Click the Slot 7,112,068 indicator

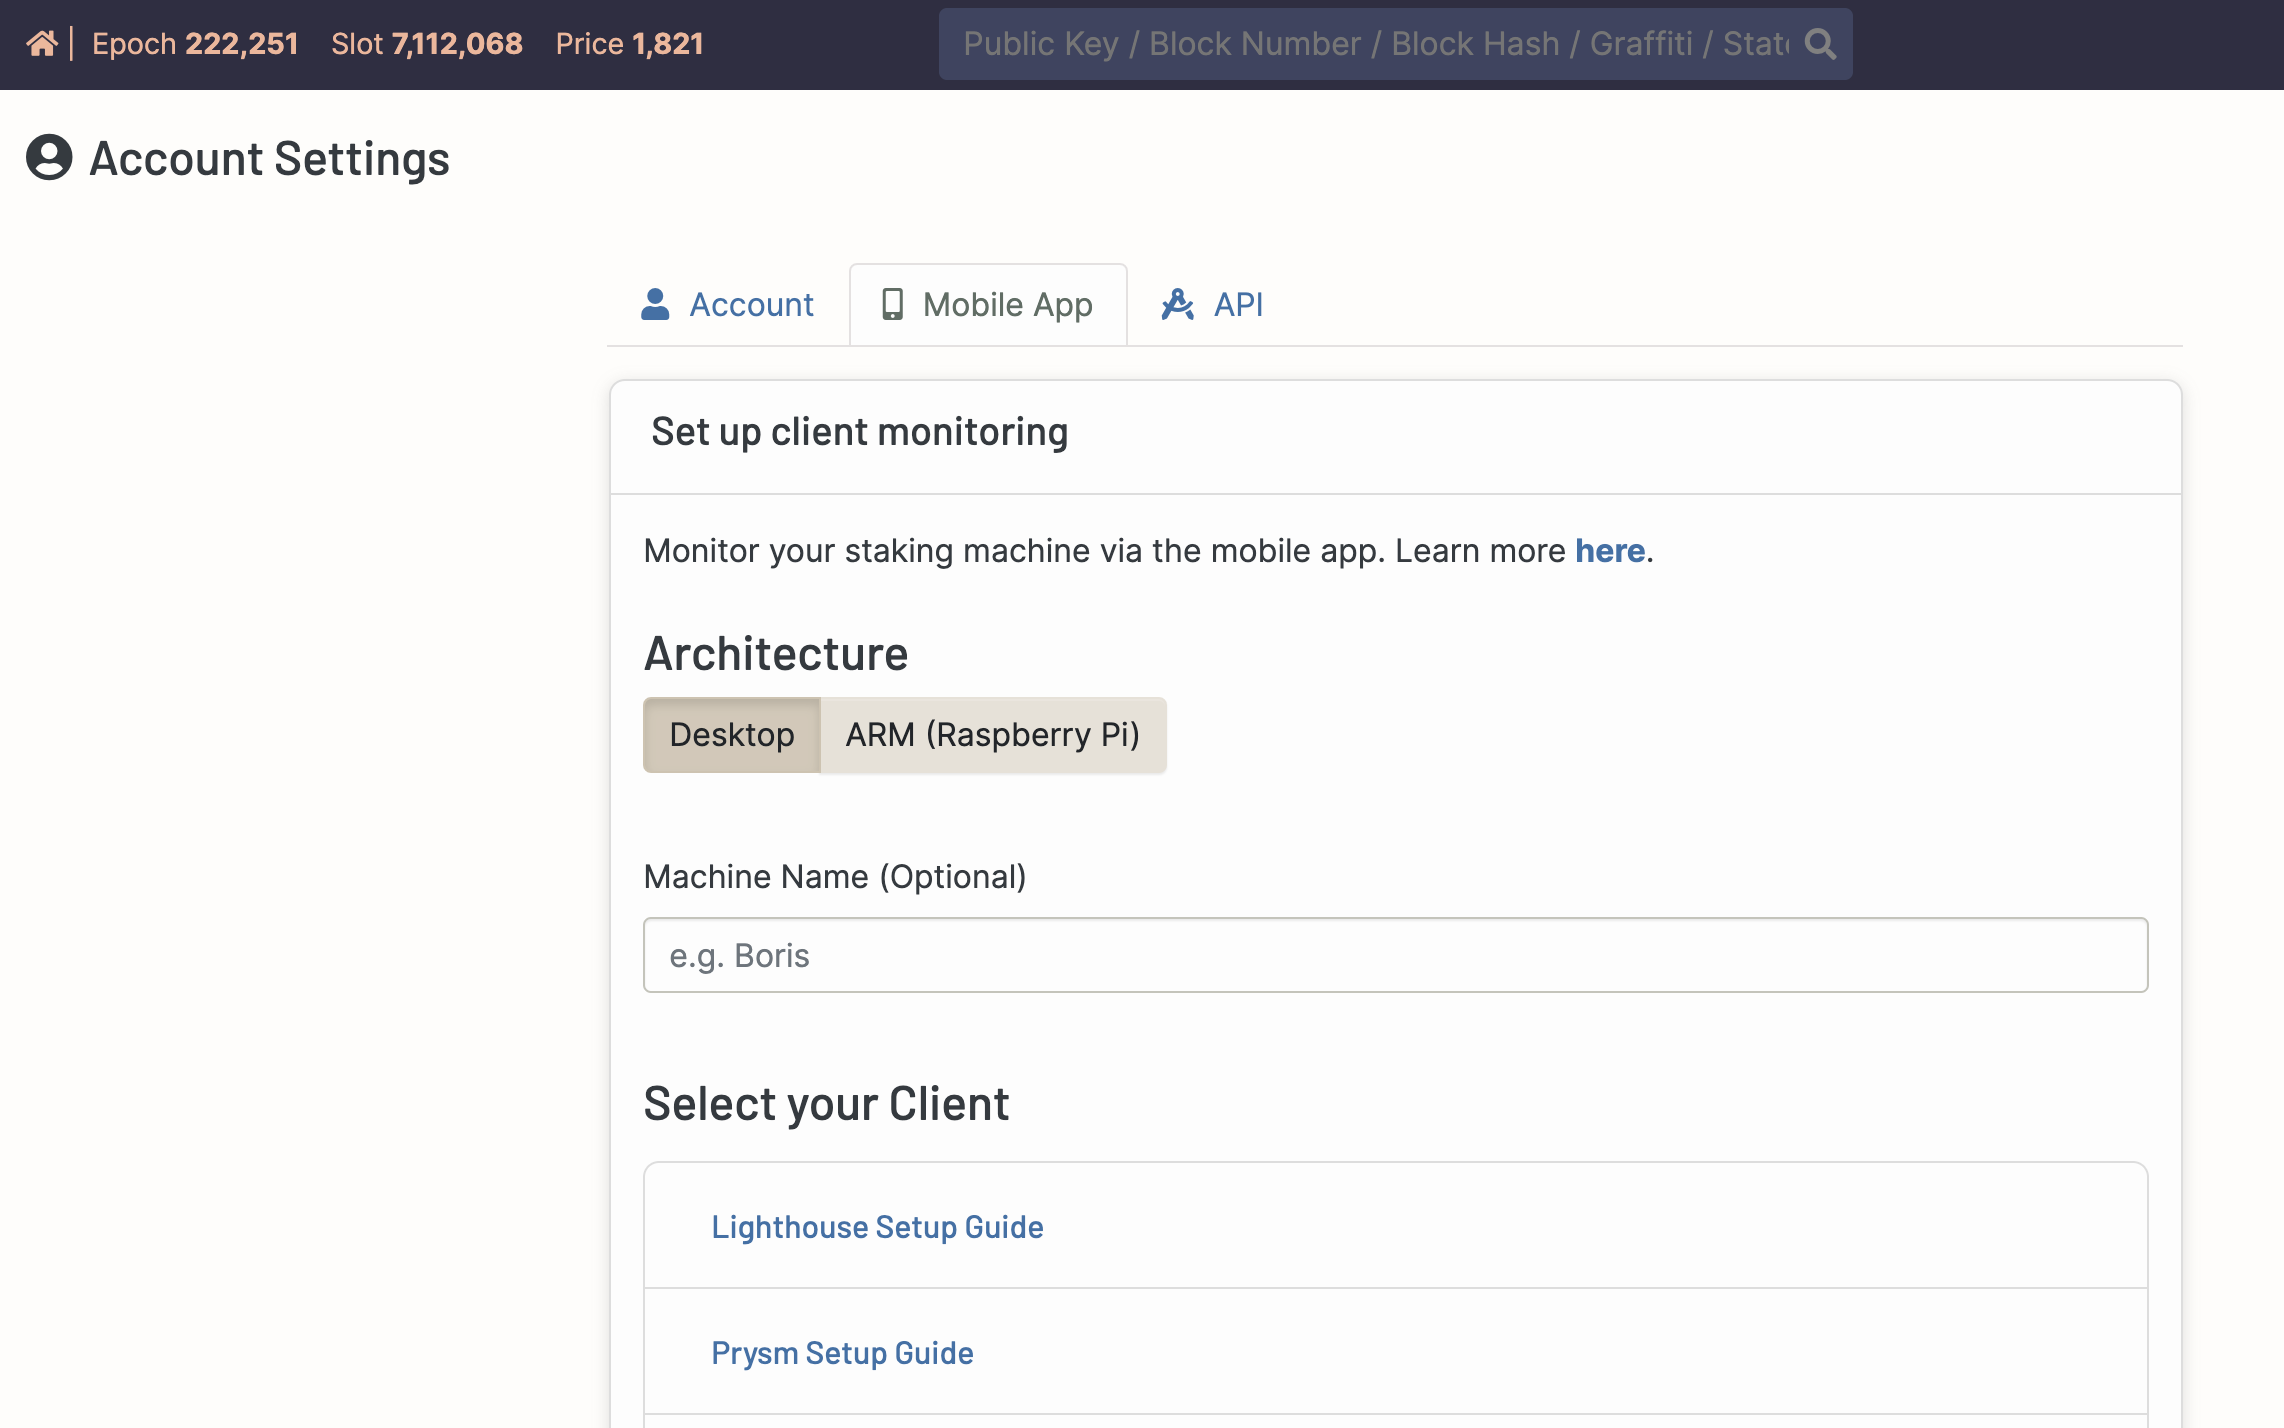tap(427, 44)
